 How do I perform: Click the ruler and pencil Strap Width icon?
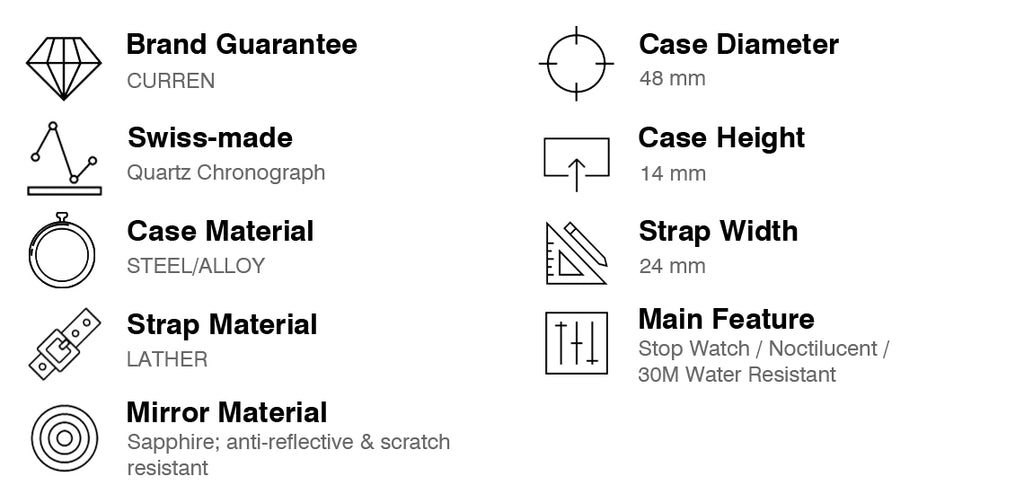[577, 253]
